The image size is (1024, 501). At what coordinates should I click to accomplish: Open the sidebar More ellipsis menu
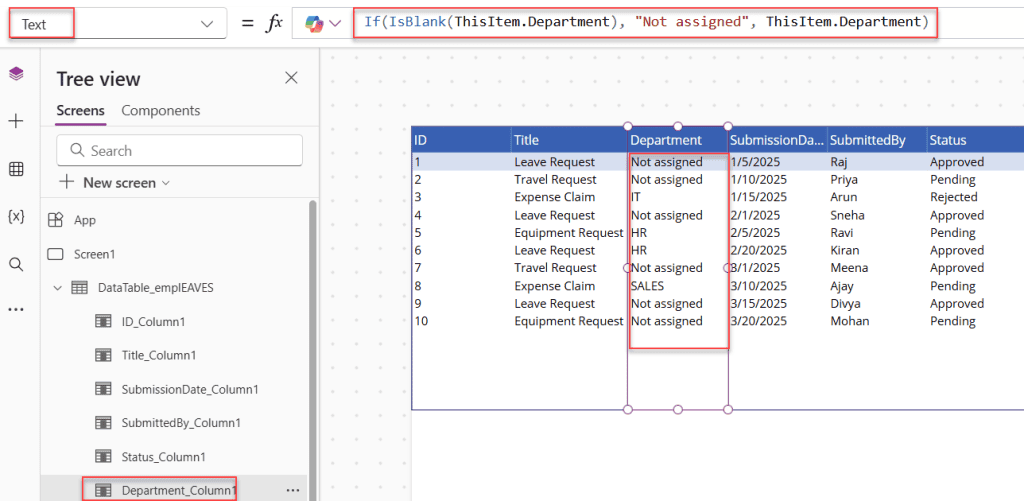[x=16, y=310]
